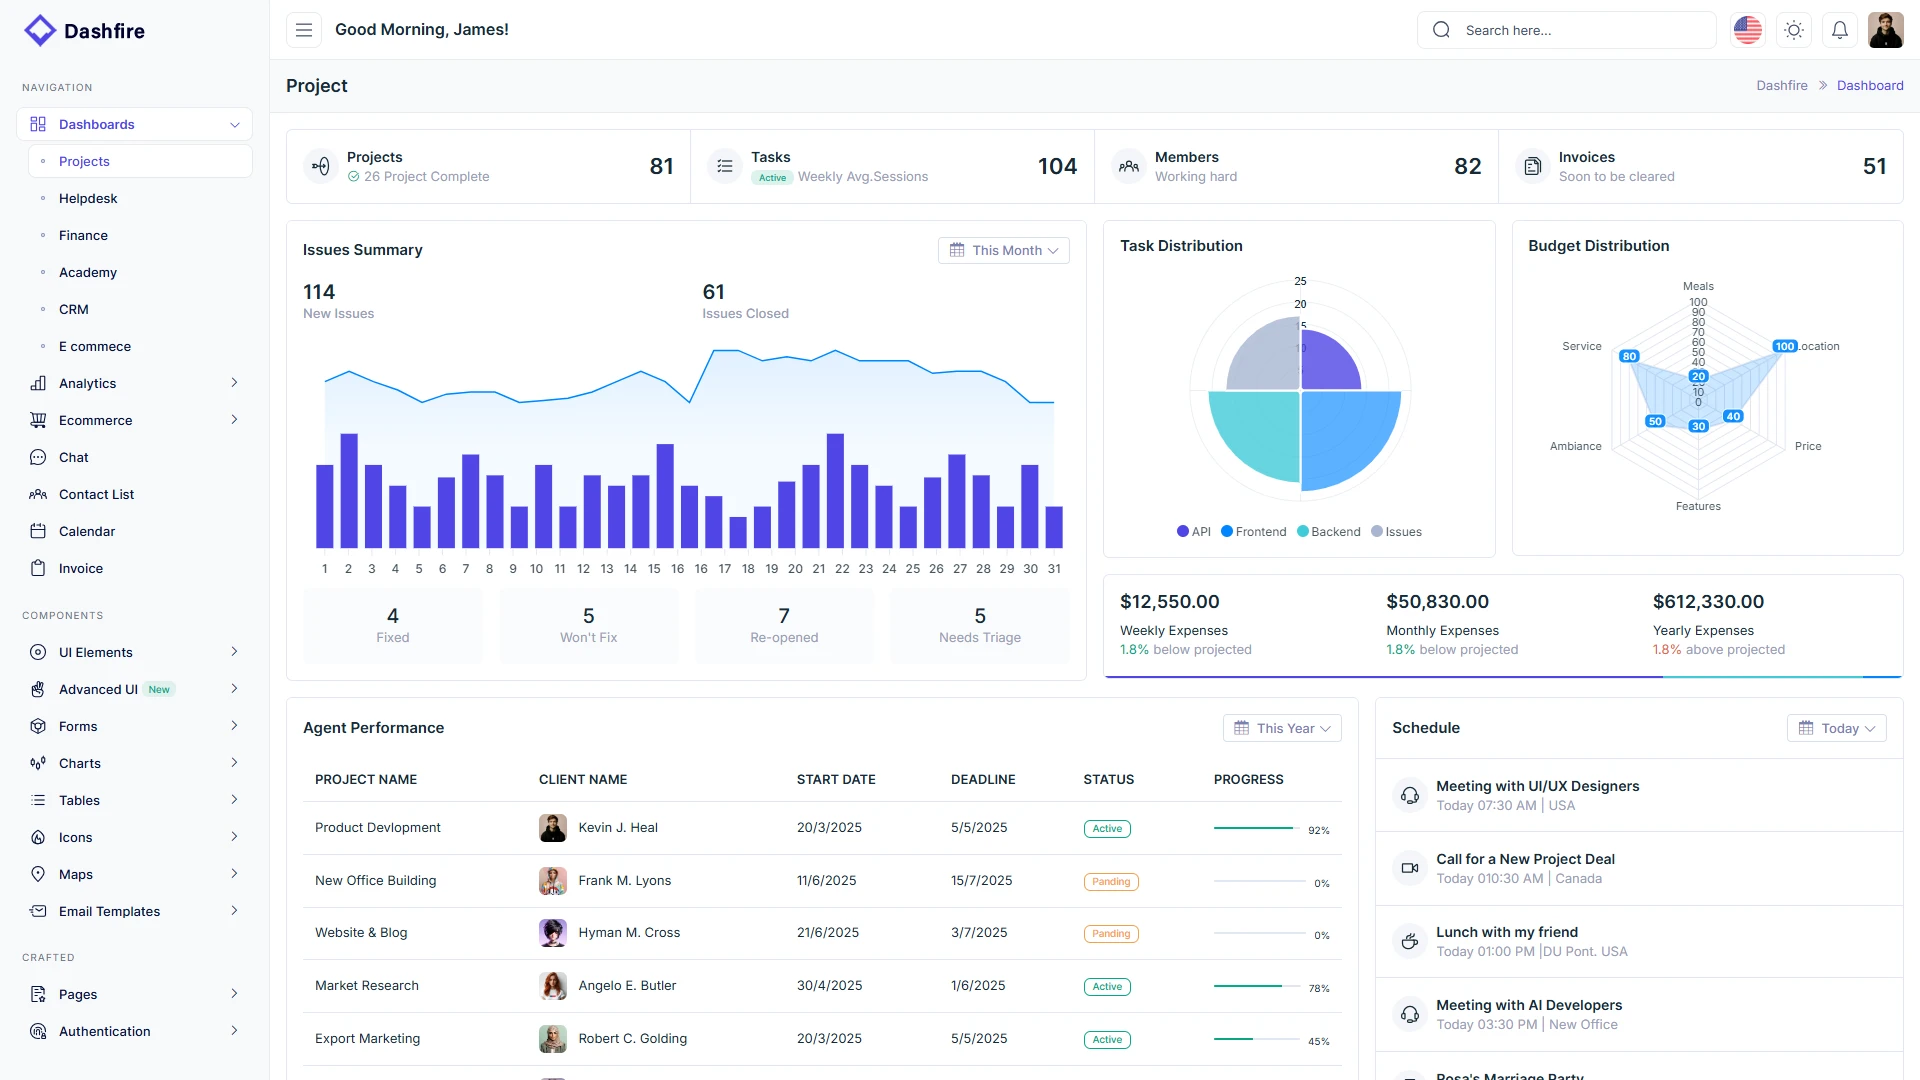Click the UI Elements circle icon
This screenshot has height=1080, width=1920.
[x=38, y=652]
